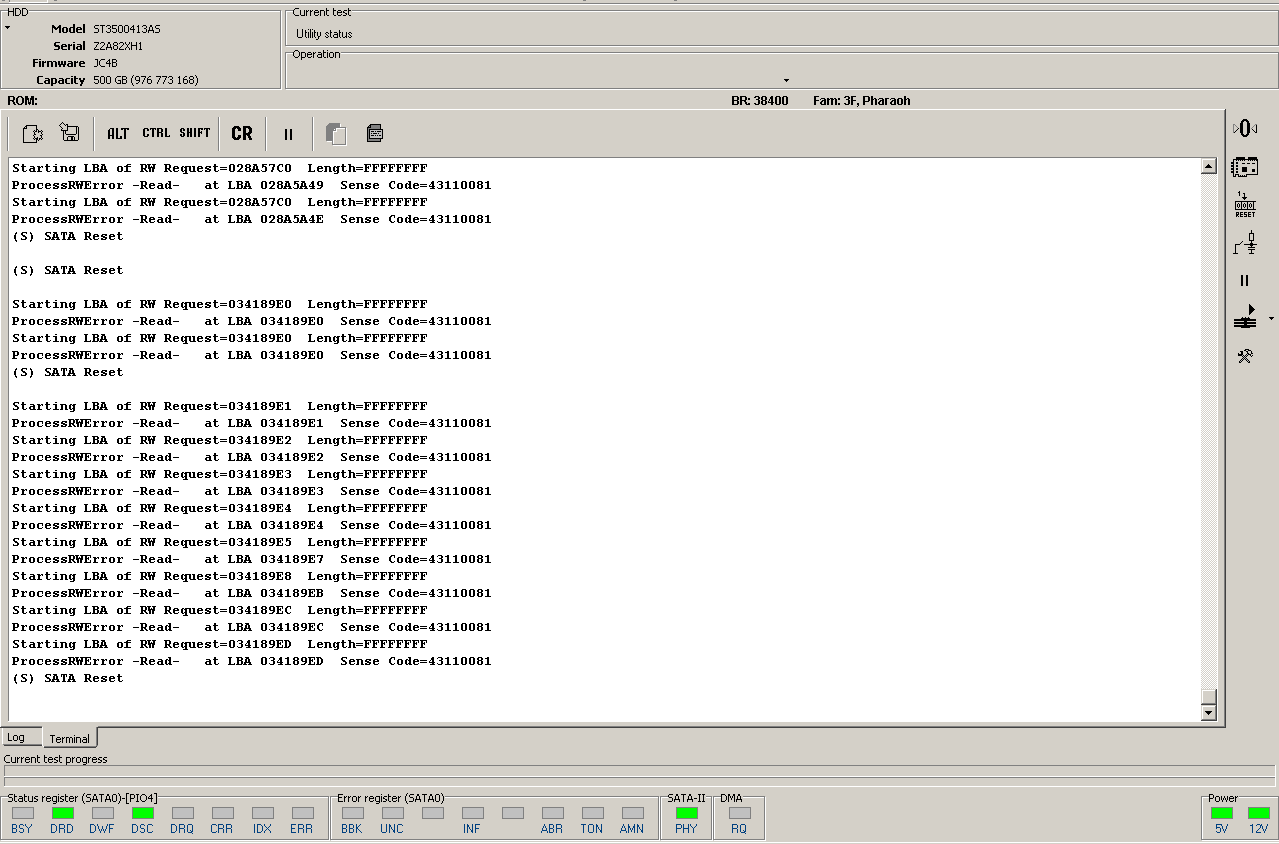This screenshot has height=844, width=1279.
Task: Click the save-to-floppy icon in terminal toolbar
Action: [69, 133]
